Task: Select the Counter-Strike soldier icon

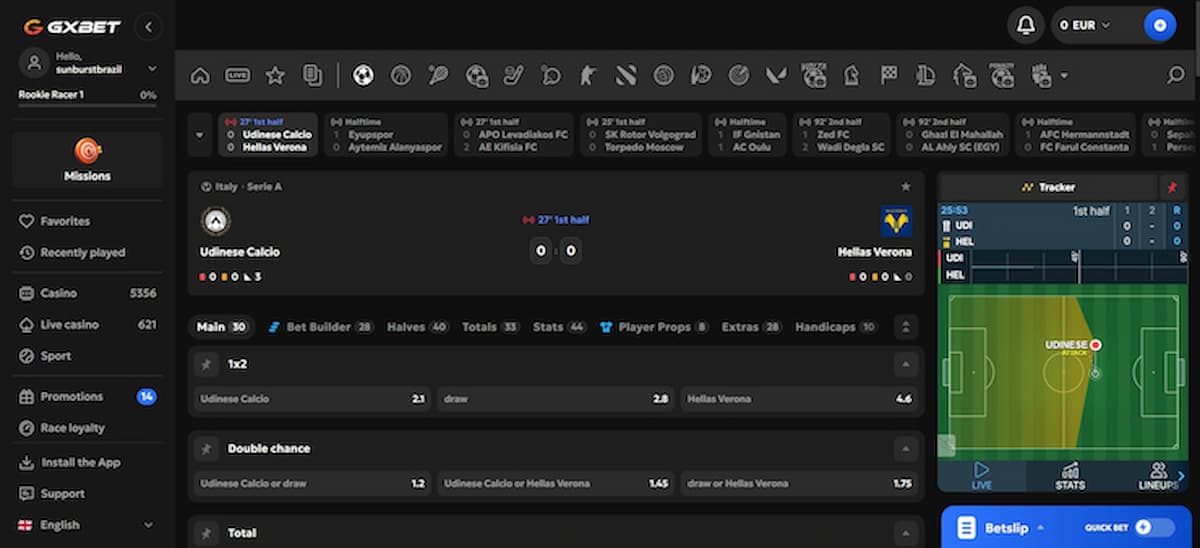Action: 588,75
